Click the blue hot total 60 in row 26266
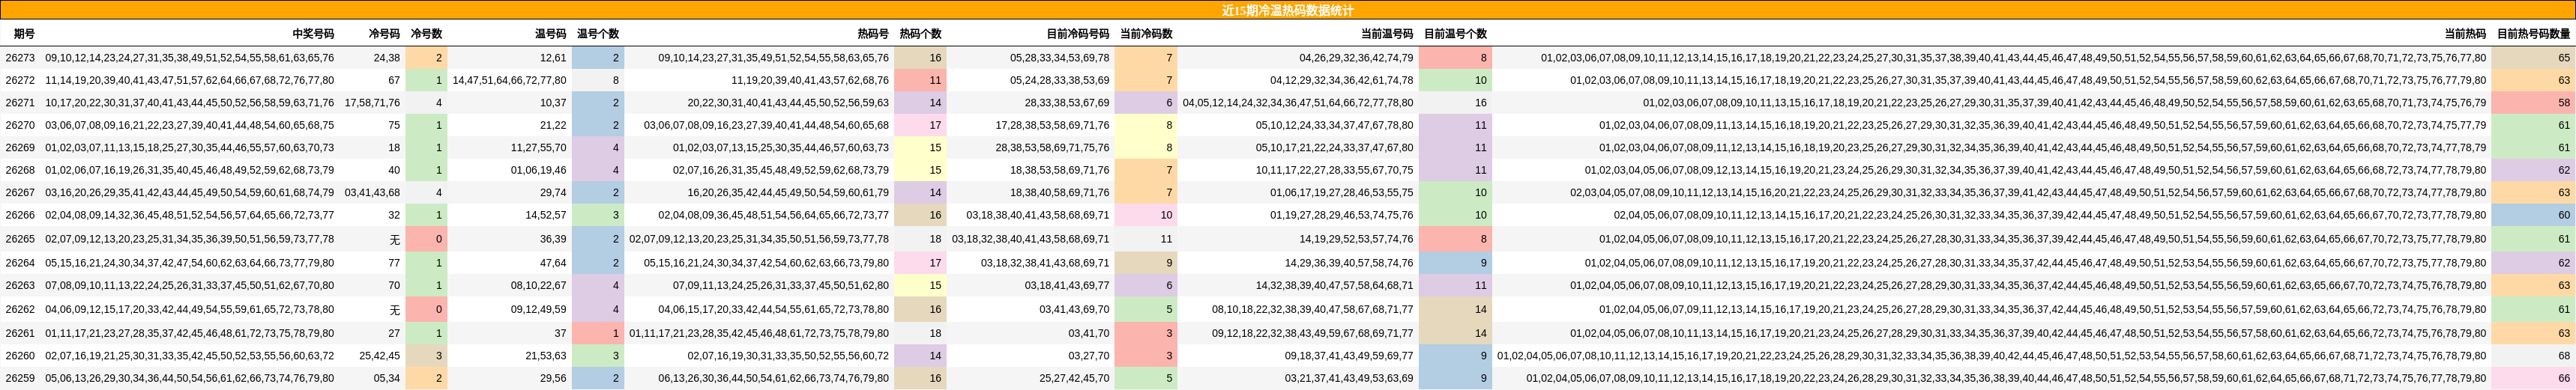This screenshot has width=2576, height=390. (x=2533, y=215)
